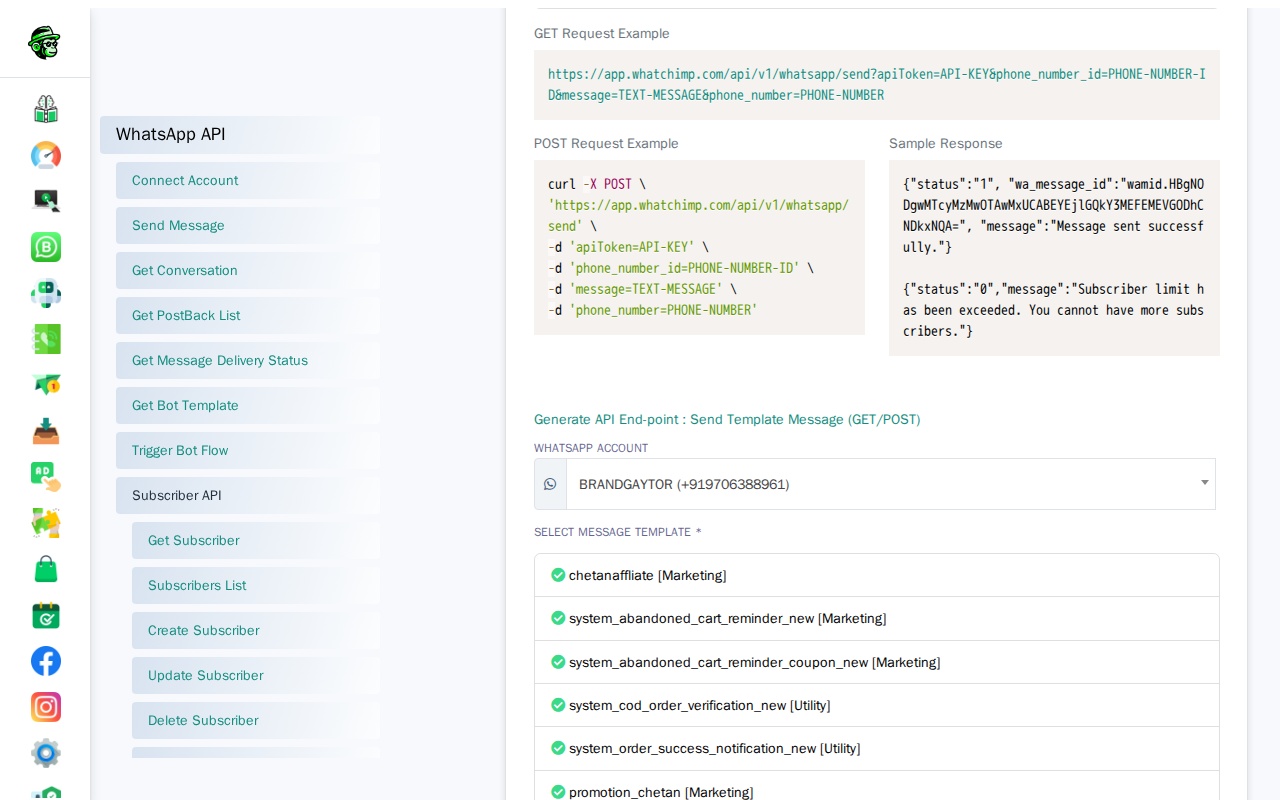Open the AD click sidebar icon
The width and height of the screenshot is (1280, 800).
tap(46, 477)
